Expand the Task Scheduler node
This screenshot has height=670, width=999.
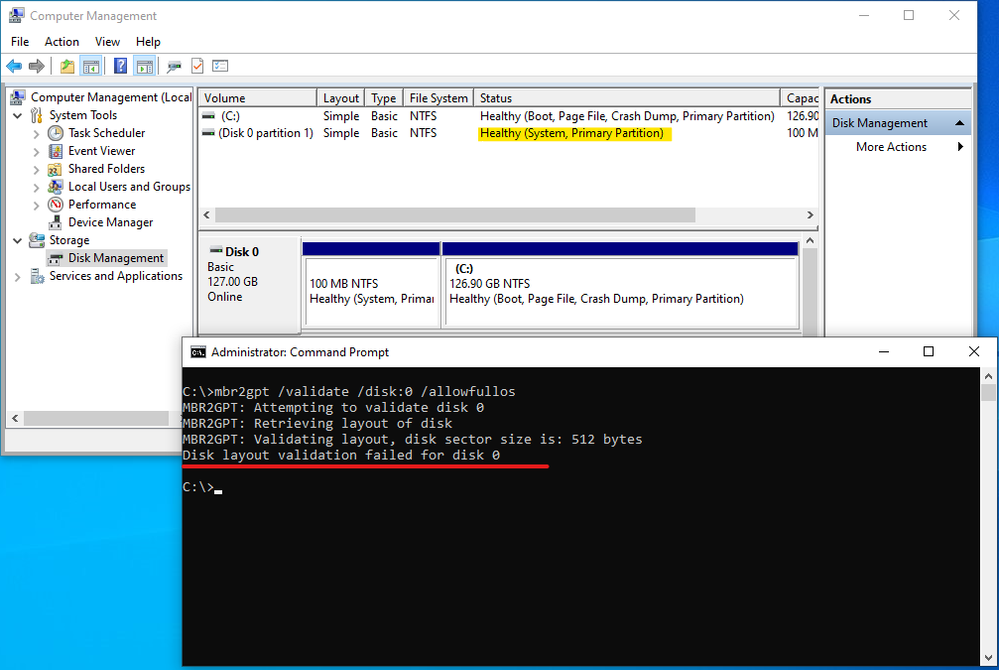[x=36, y=134]
